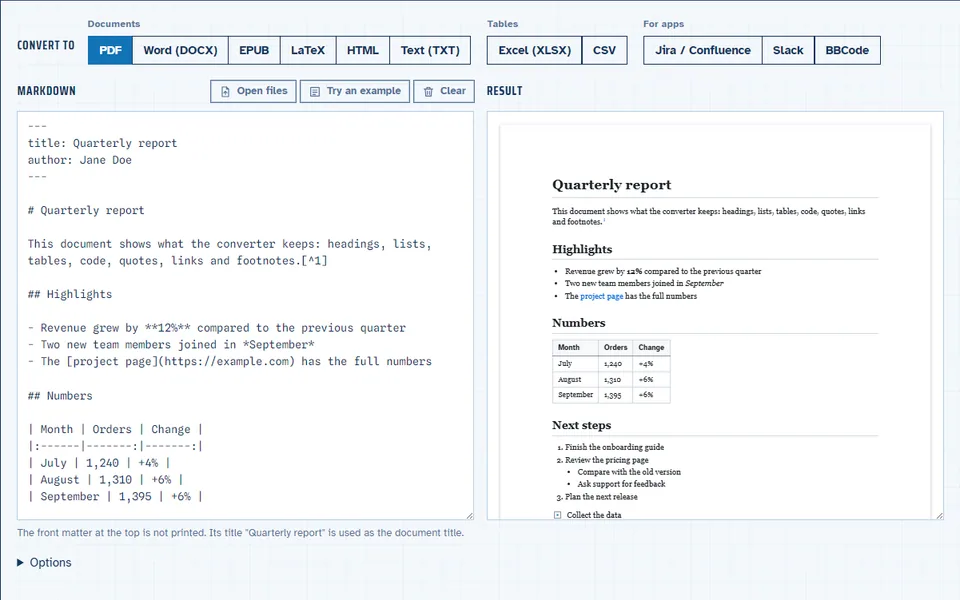Choose Text (TXT) output

tap(430, 50)
